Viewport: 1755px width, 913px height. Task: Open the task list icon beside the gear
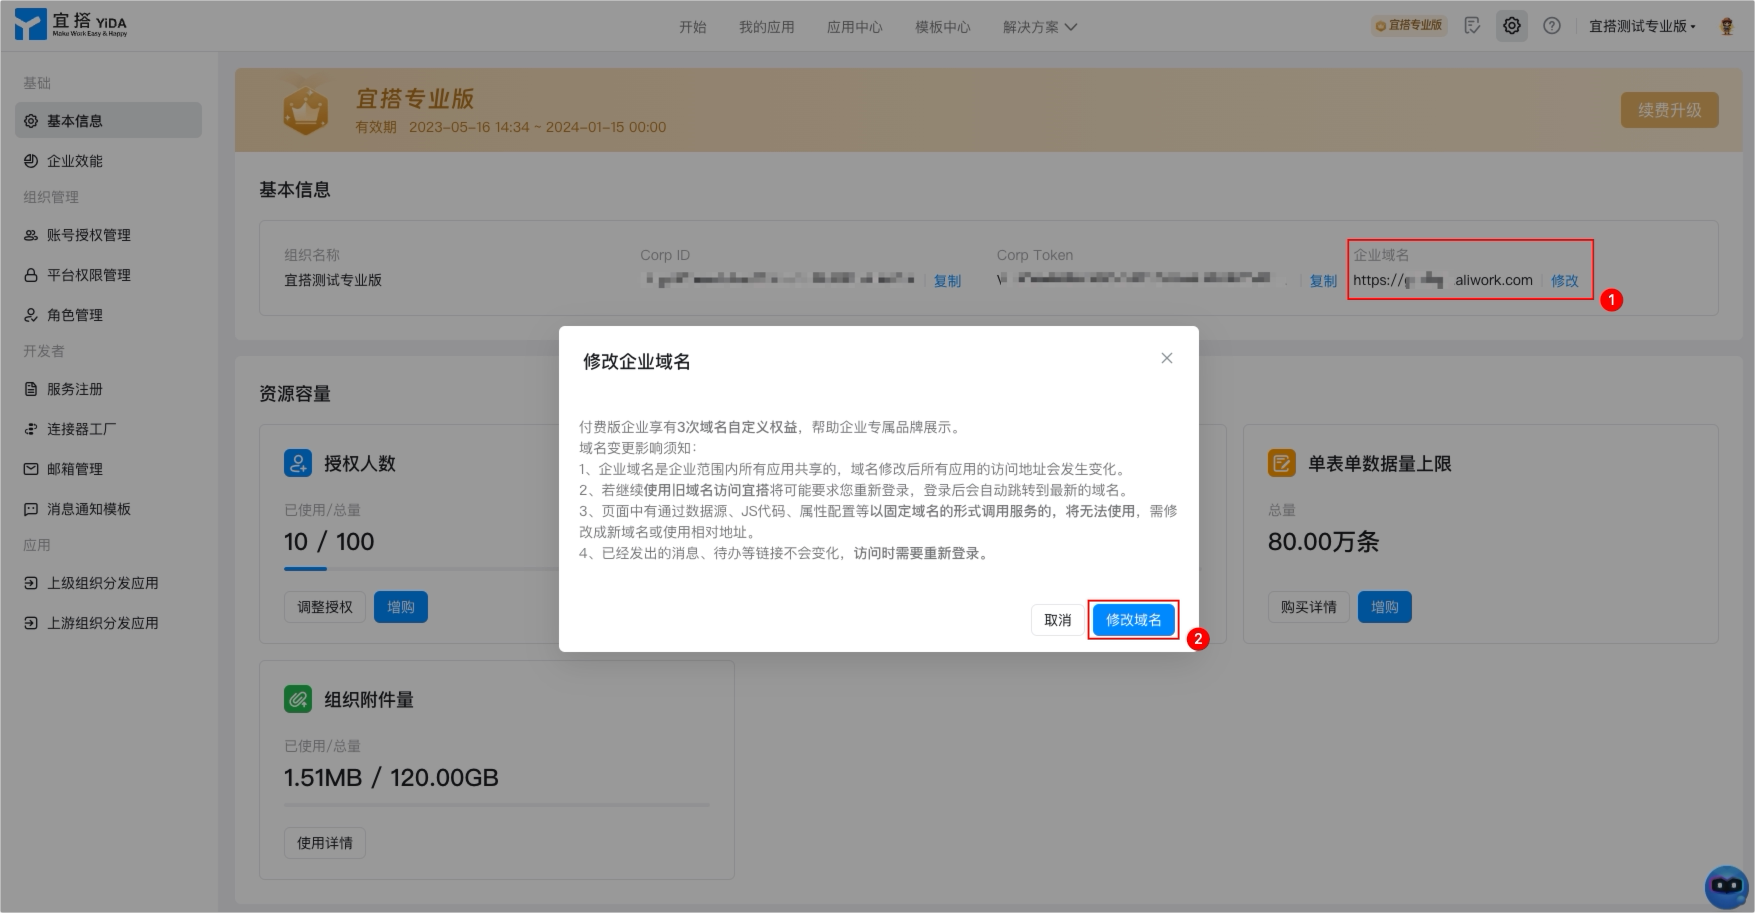[x=1472, y=26]
